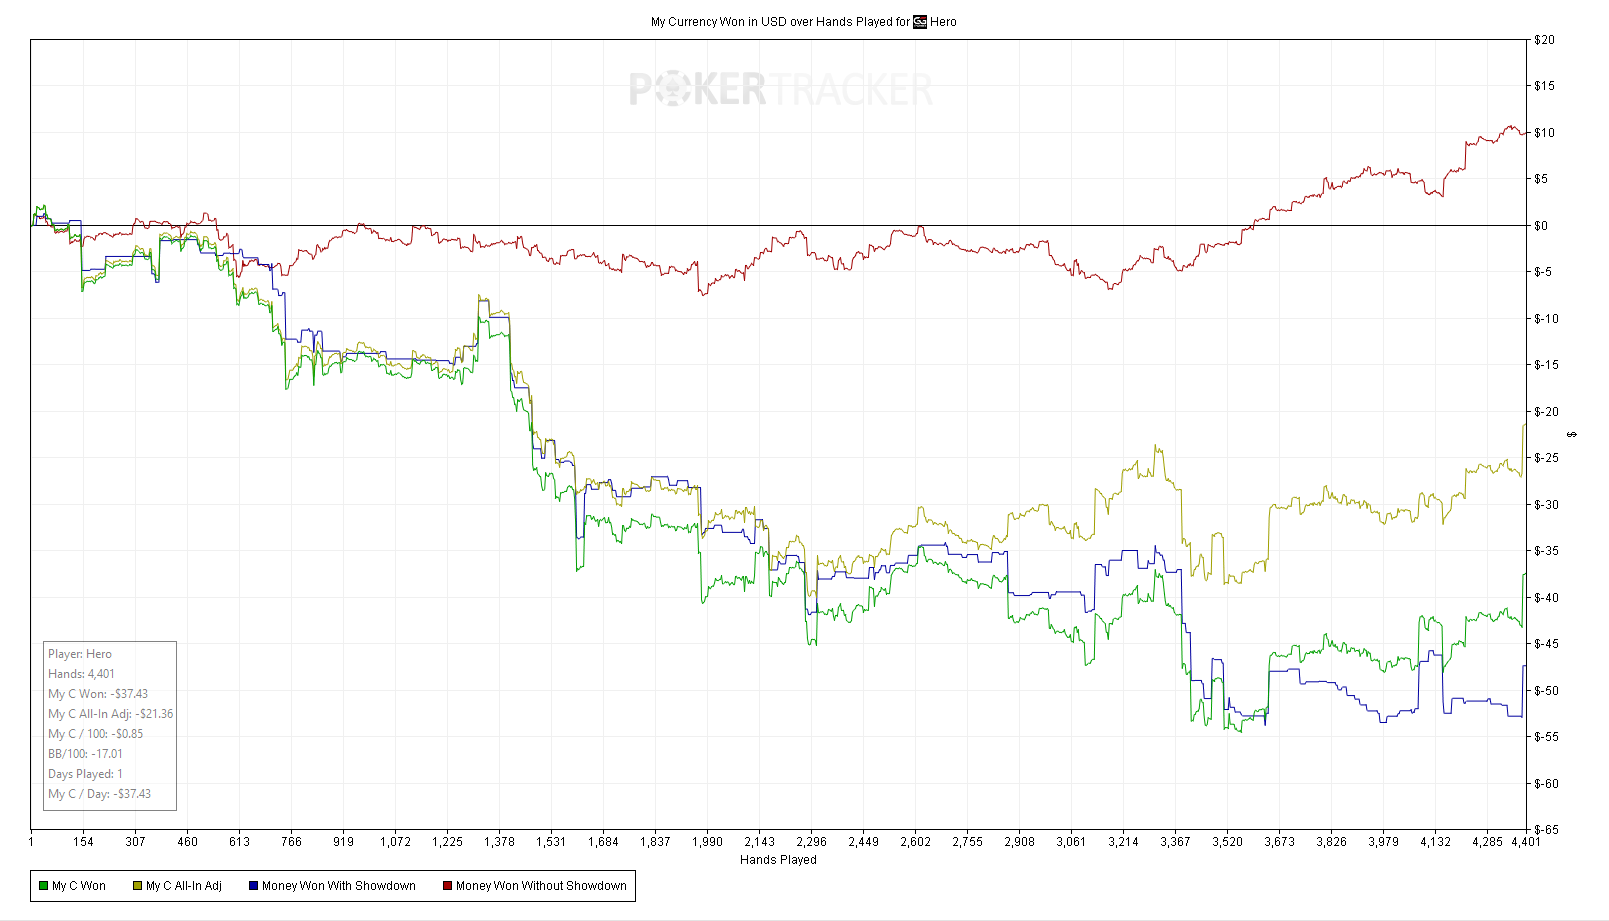This screenshot has height=921, width=1609.
Task: Click 'BB/100: -17.01' stats line
Action: click(85, 754)
